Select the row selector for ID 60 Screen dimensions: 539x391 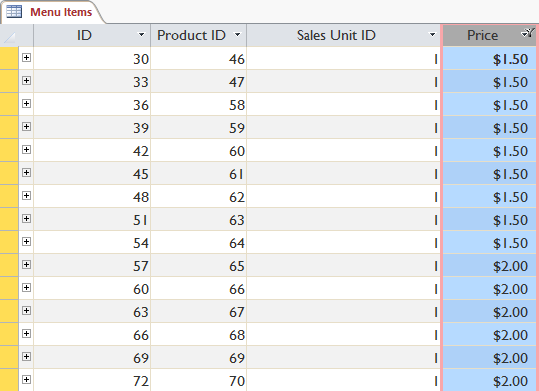pos(9,288)
